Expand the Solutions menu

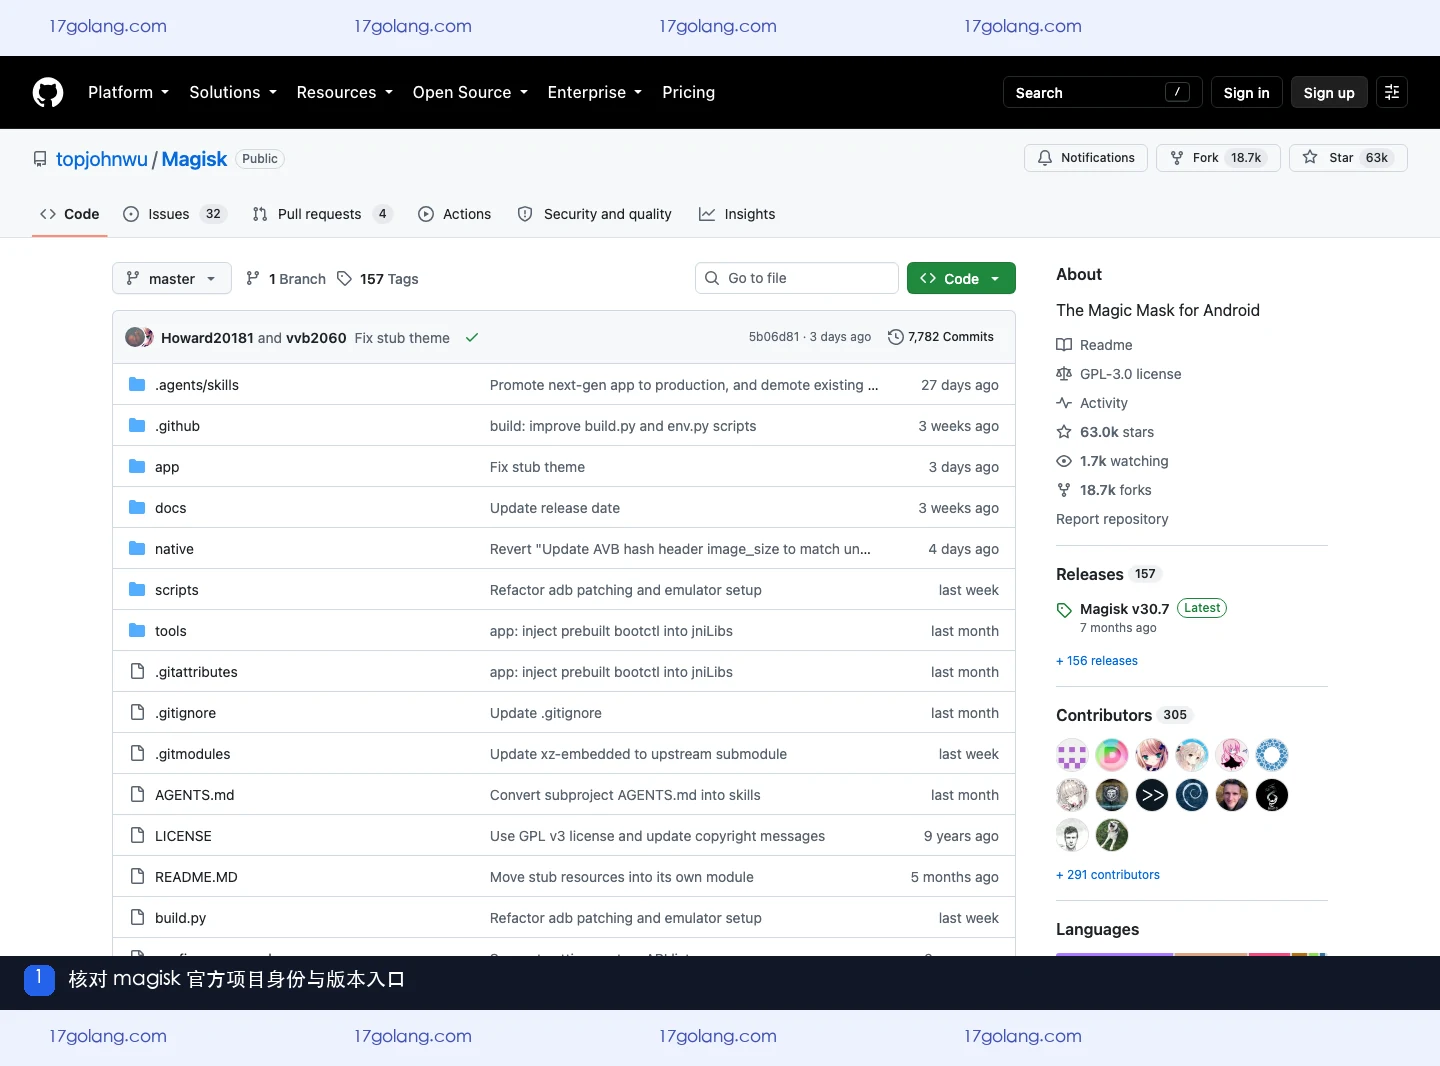click(x=233, y=92)
